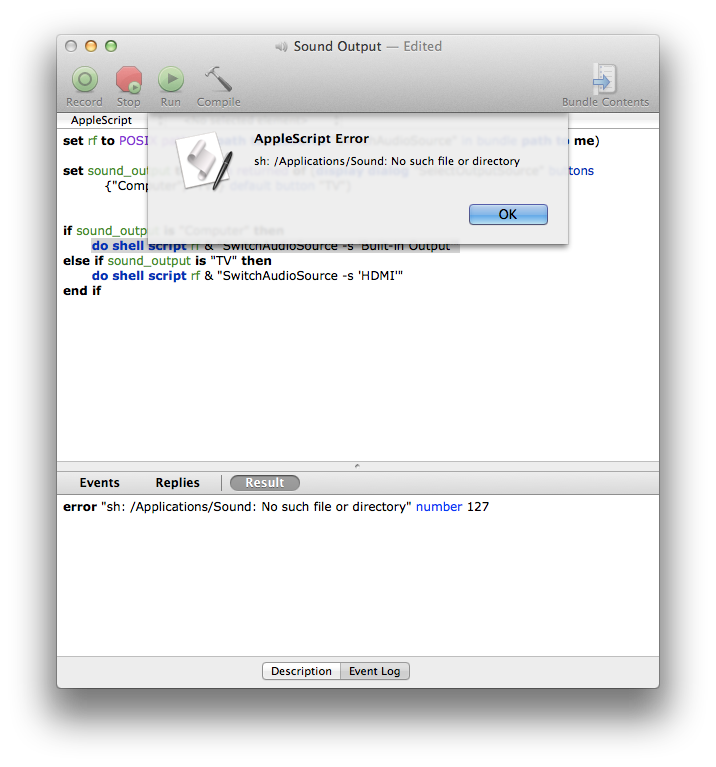Show the Description pane
The height and width of the screenshot is (767, 716).
[x=301, y=671]
